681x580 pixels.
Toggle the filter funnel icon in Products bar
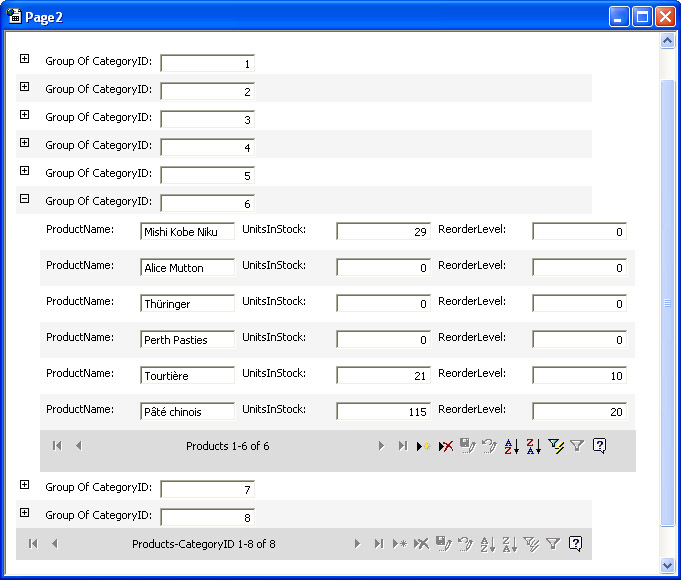[577, 446]
